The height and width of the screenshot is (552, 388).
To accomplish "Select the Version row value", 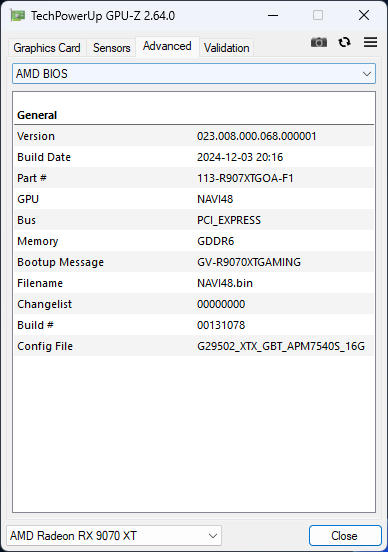I will pos(257,136).
